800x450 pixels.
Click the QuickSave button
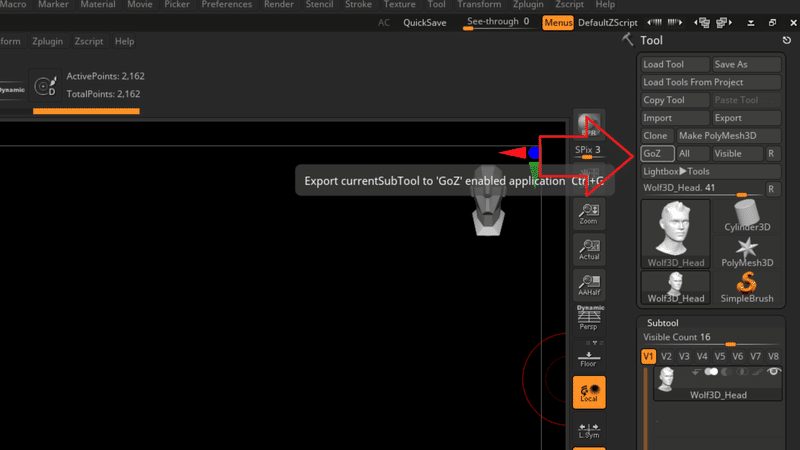tap(424, 23)
